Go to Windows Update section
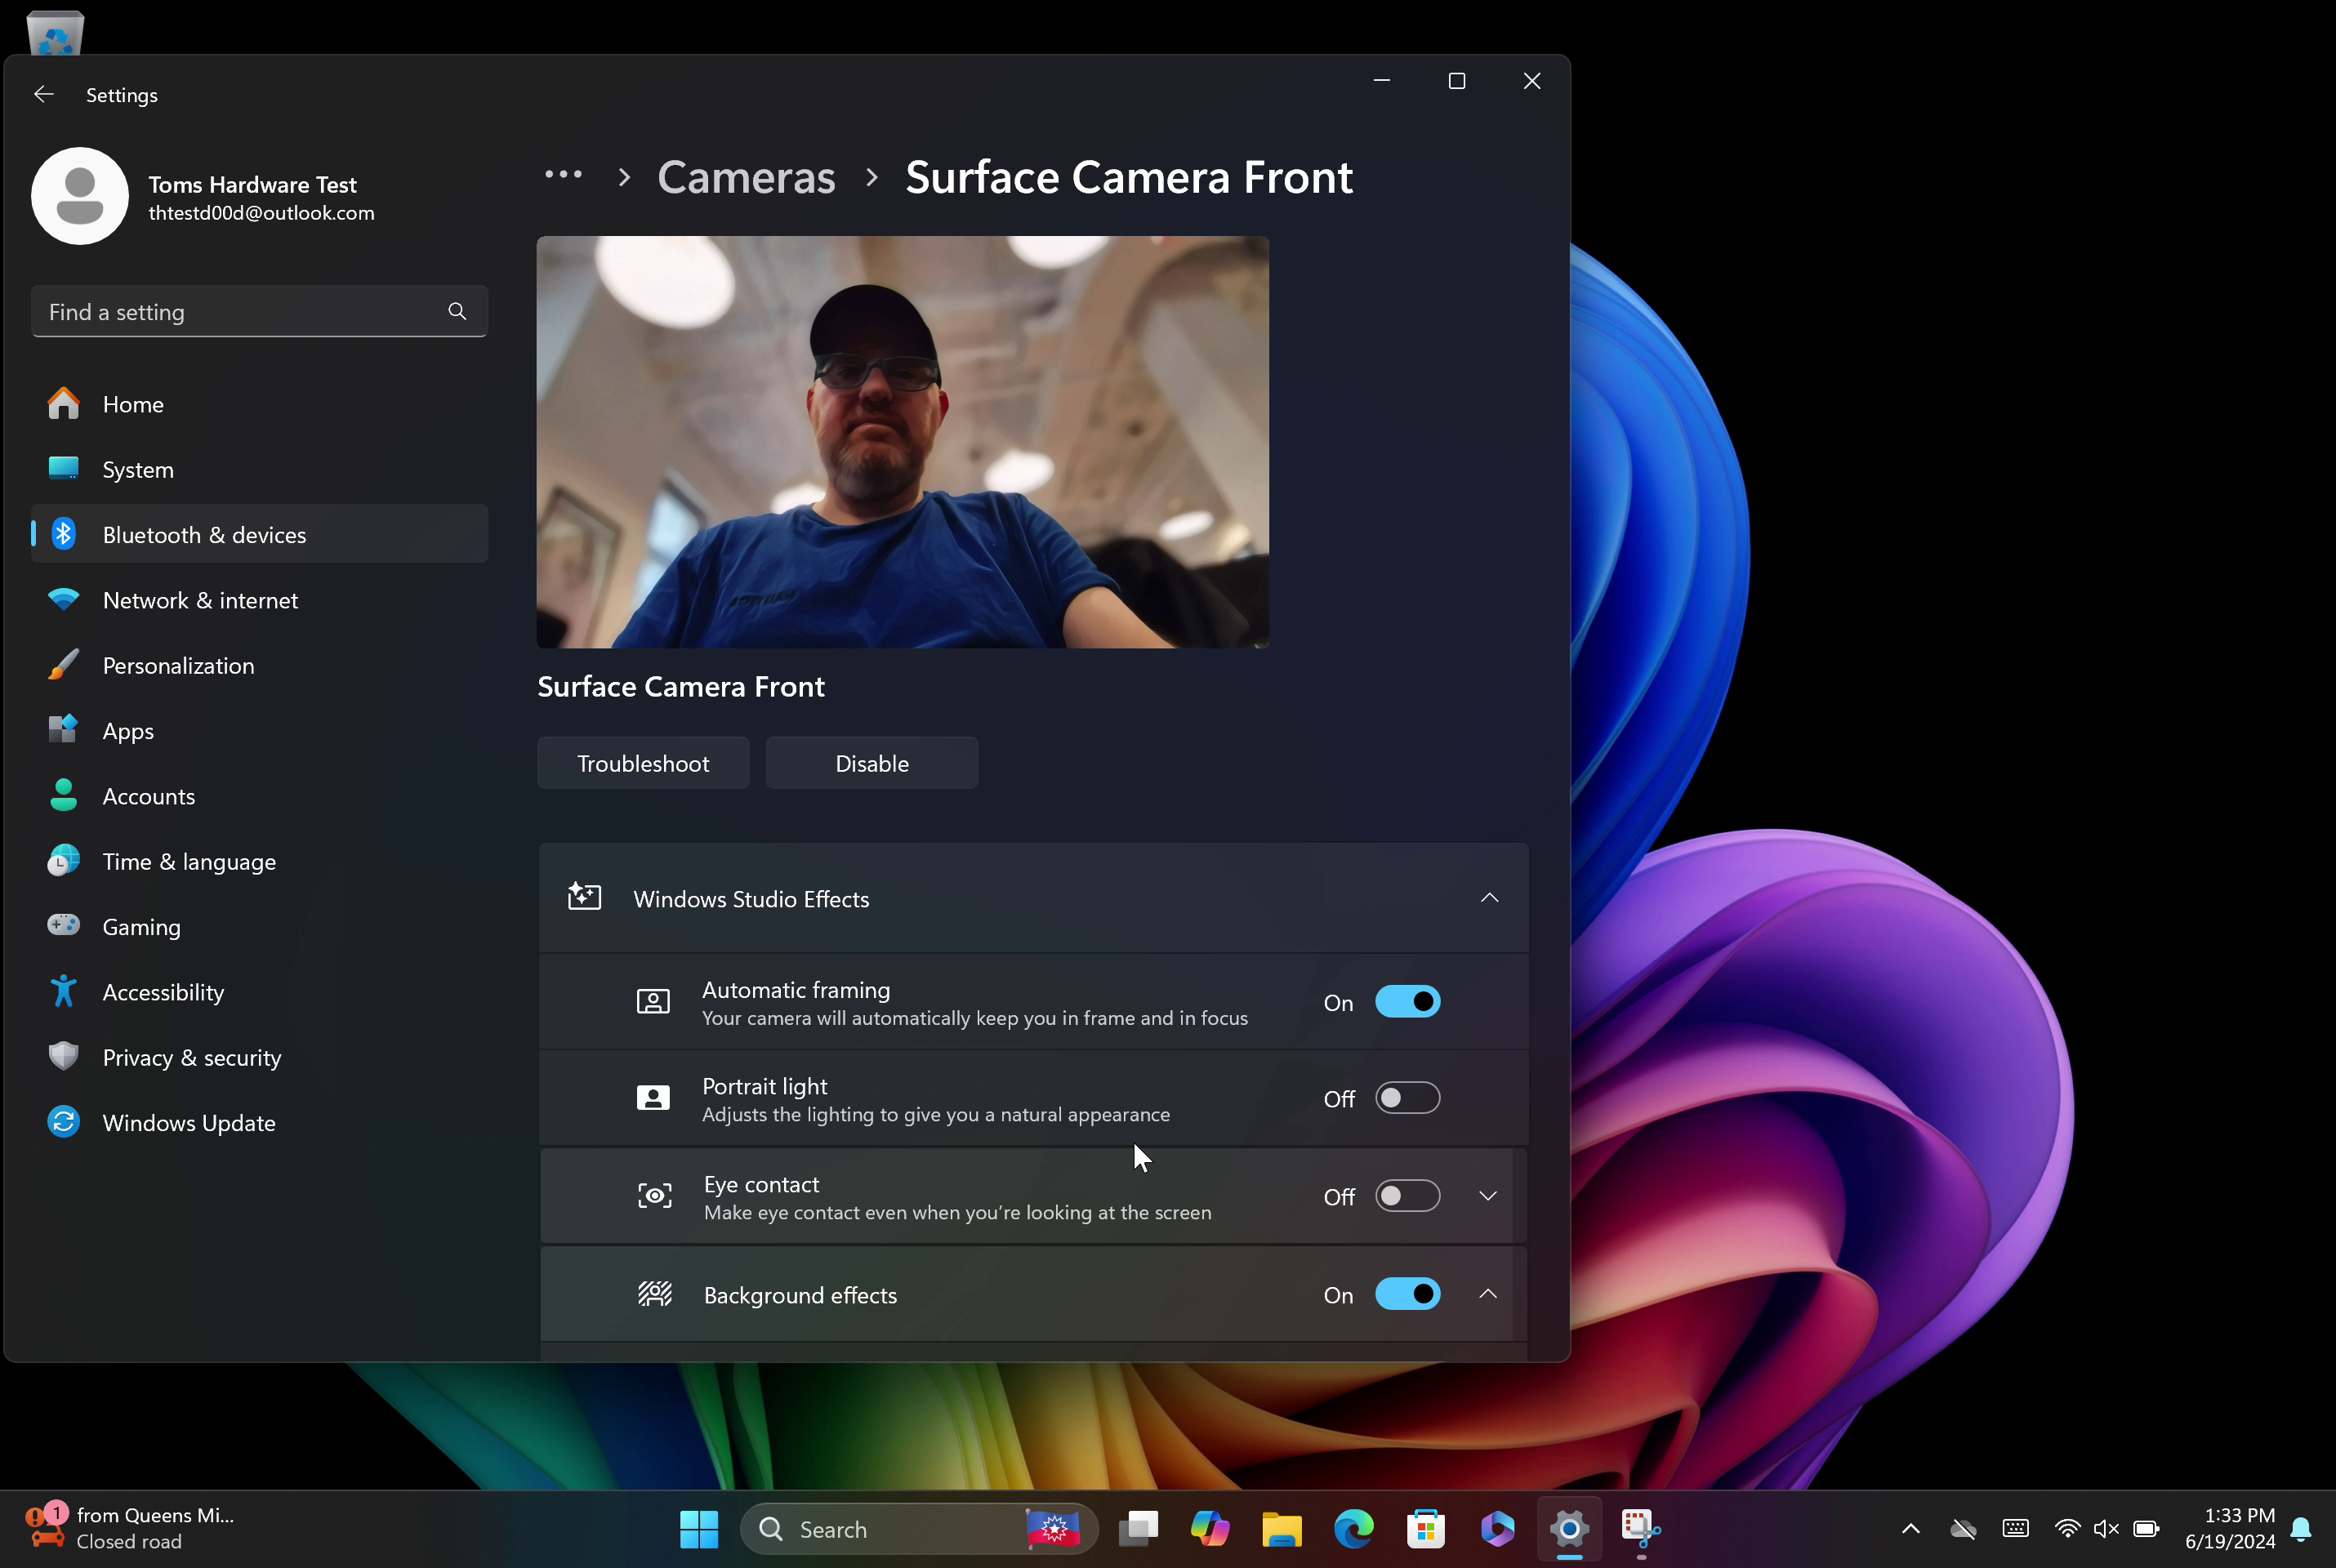 188,1122
